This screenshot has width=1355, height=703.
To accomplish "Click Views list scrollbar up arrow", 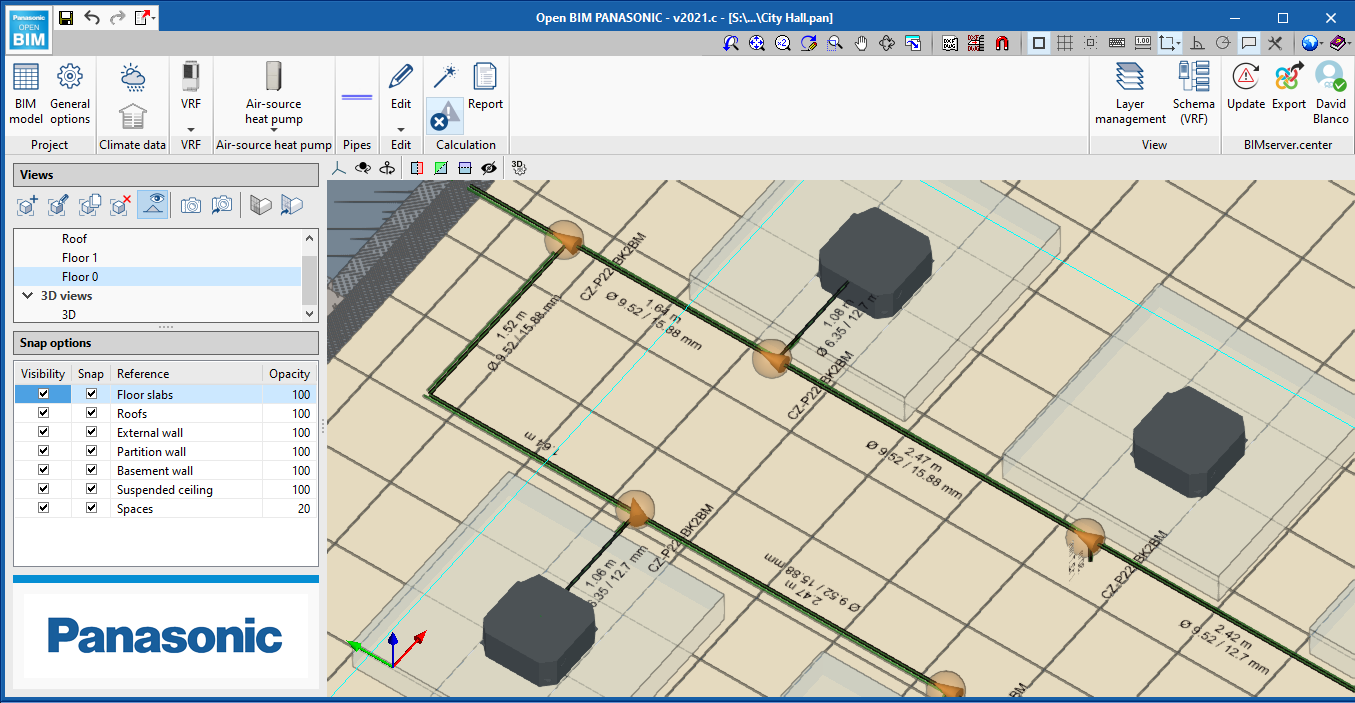I will [310, 237].
